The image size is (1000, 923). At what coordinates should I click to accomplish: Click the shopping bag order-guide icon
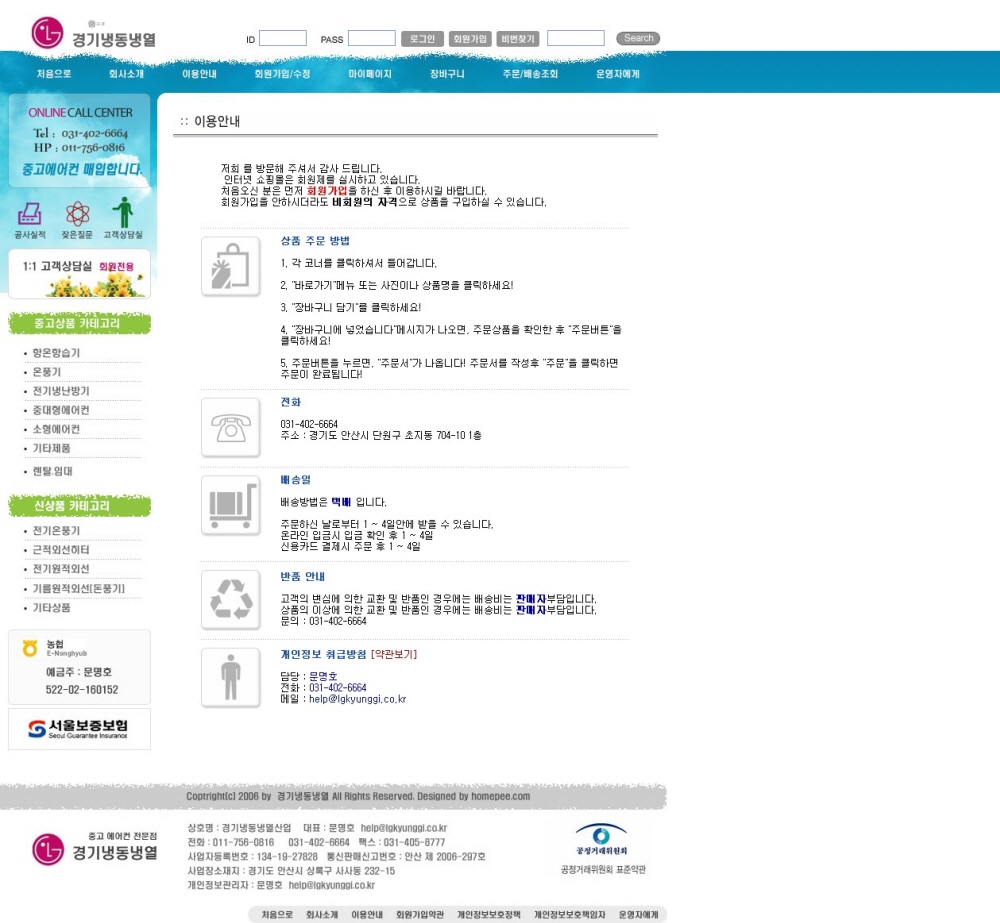coord(231,267)
